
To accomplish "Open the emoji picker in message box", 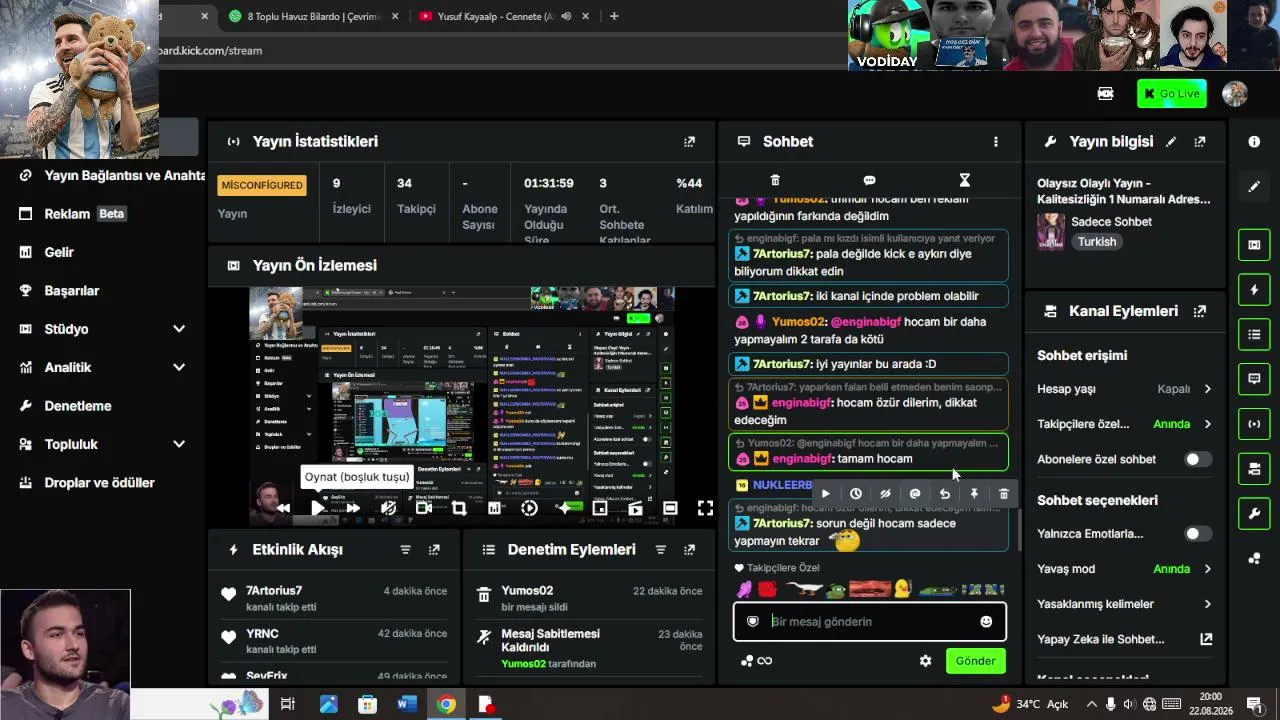I will [986, 622].
